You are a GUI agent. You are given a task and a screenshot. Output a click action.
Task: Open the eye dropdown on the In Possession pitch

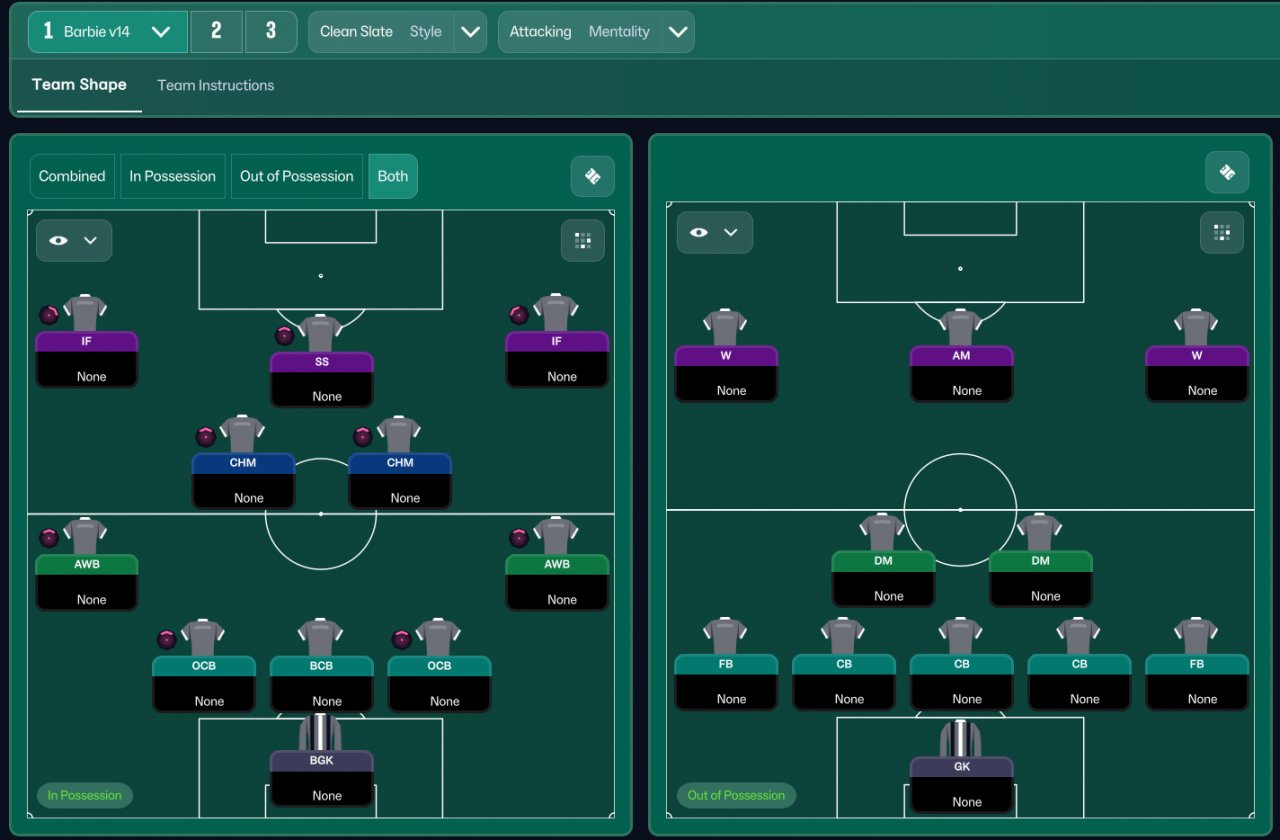(x=74, y=240)
